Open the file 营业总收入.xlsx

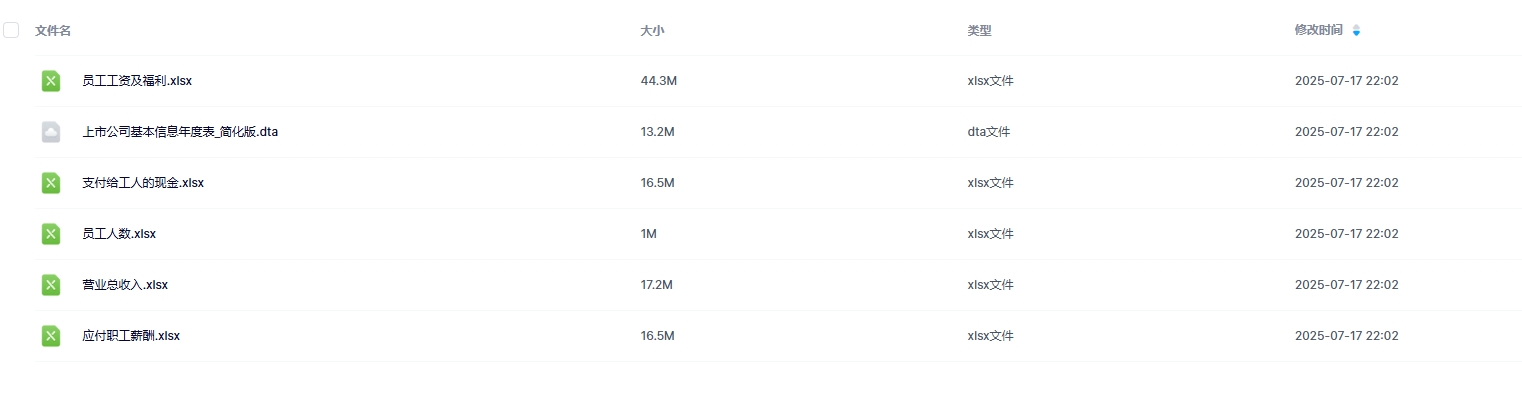[125, 285]
